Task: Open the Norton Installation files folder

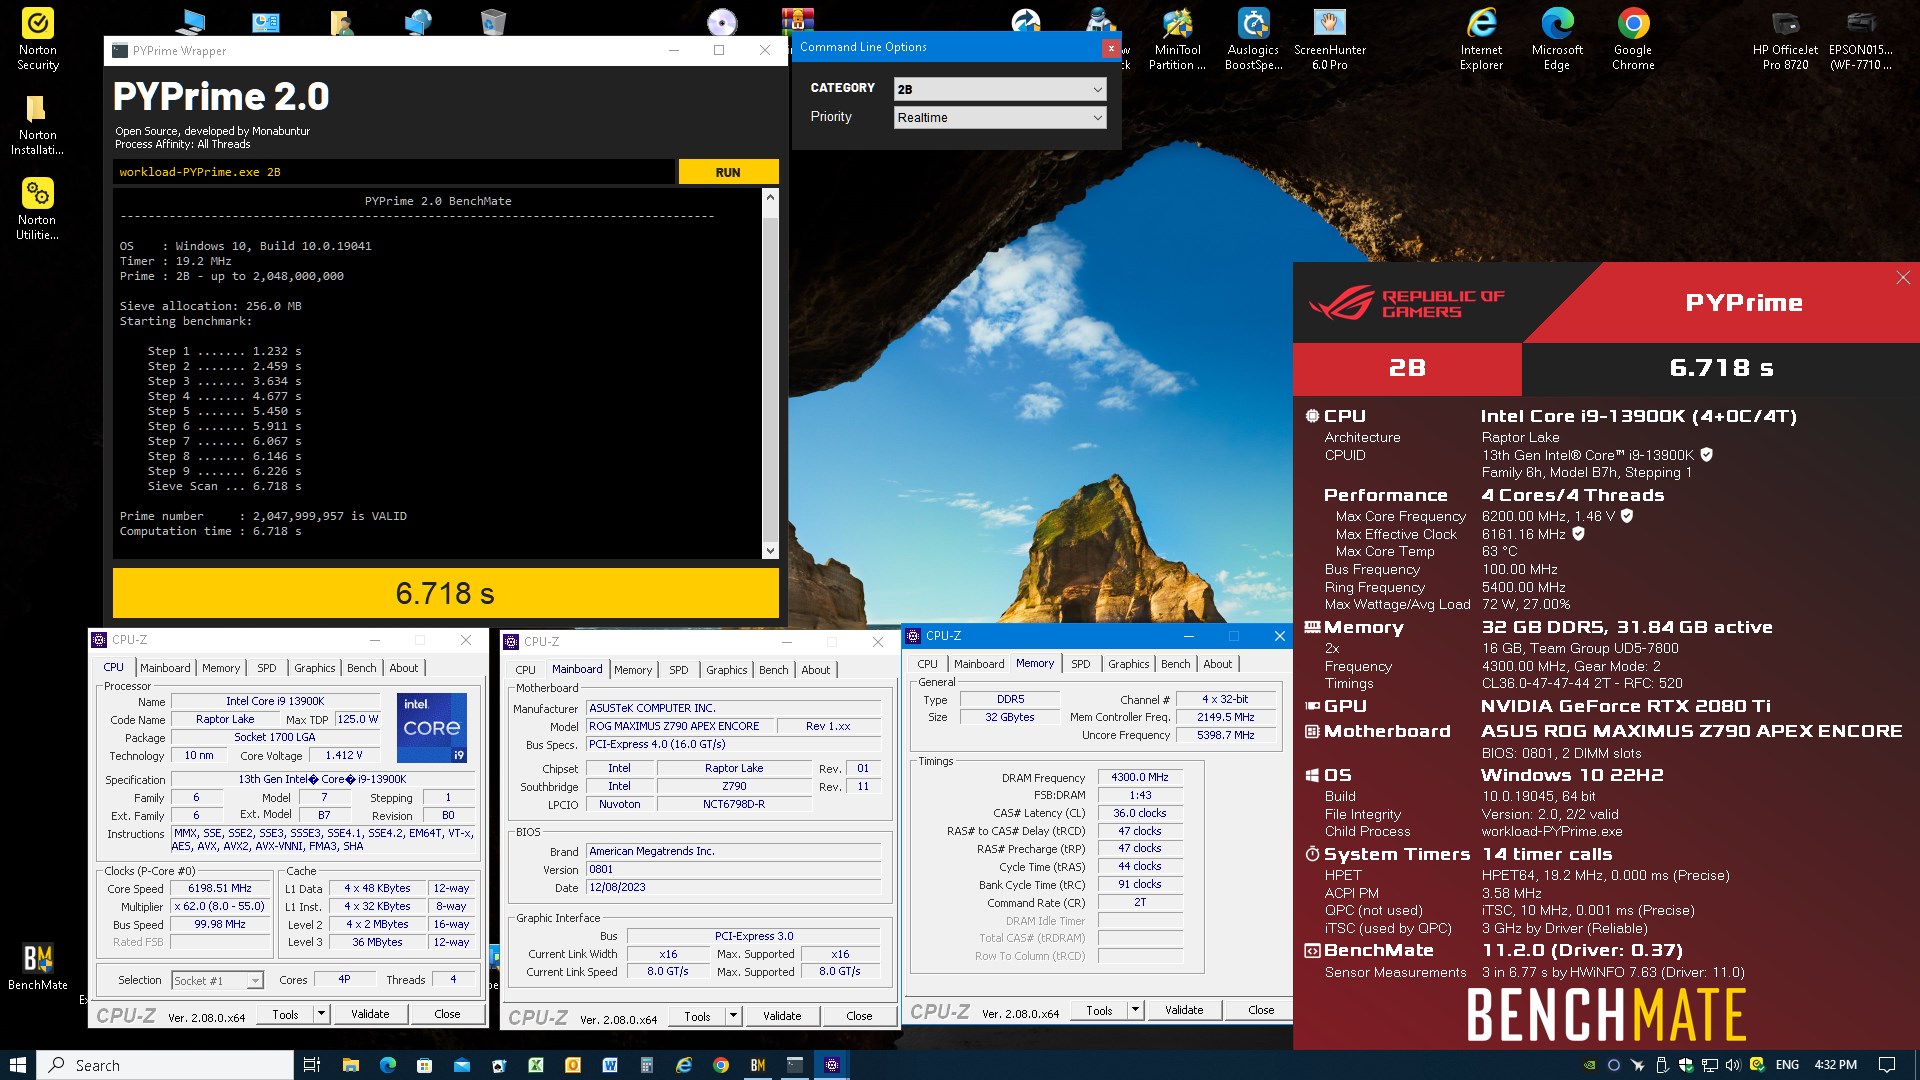Action: pyautogui.click(x=37, y=125)
